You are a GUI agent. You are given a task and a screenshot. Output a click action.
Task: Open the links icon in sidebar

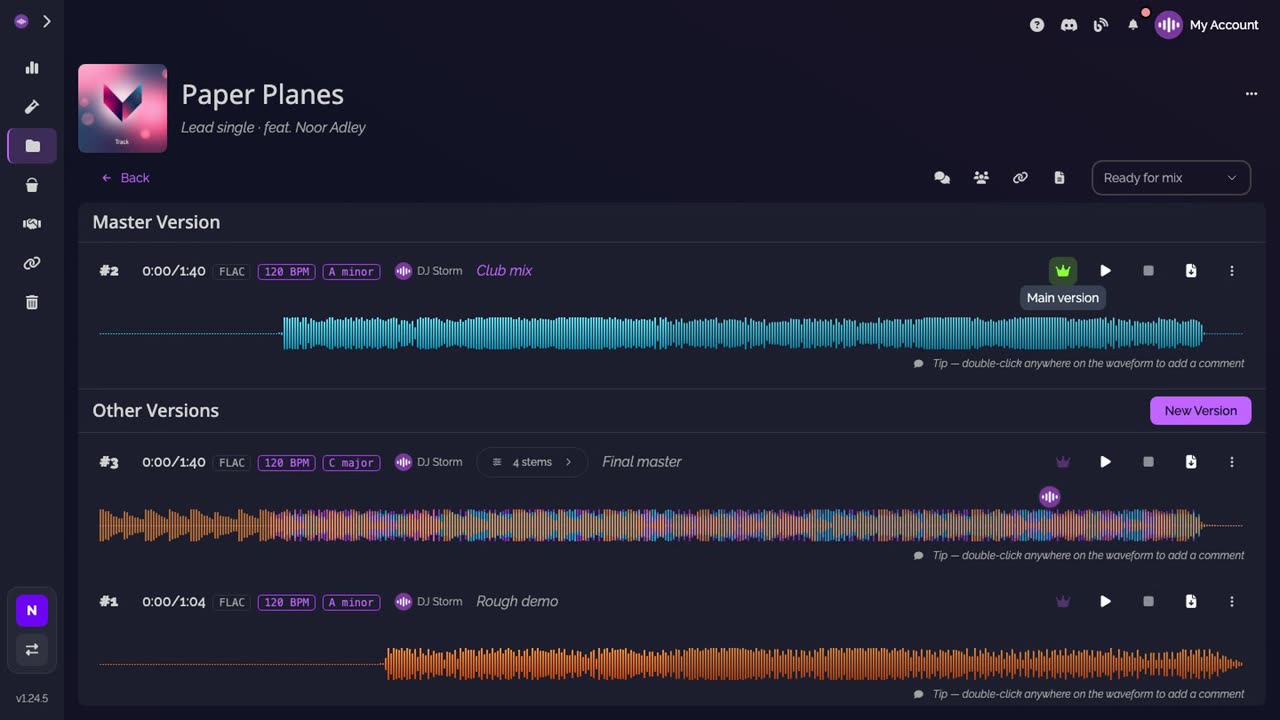click(x=32, y=263)
